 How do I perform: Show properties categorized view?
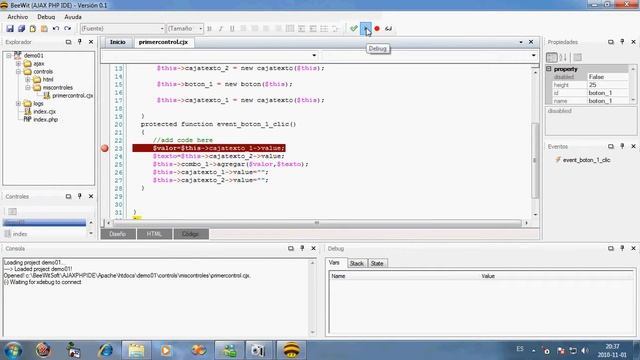tap(552, 57)
